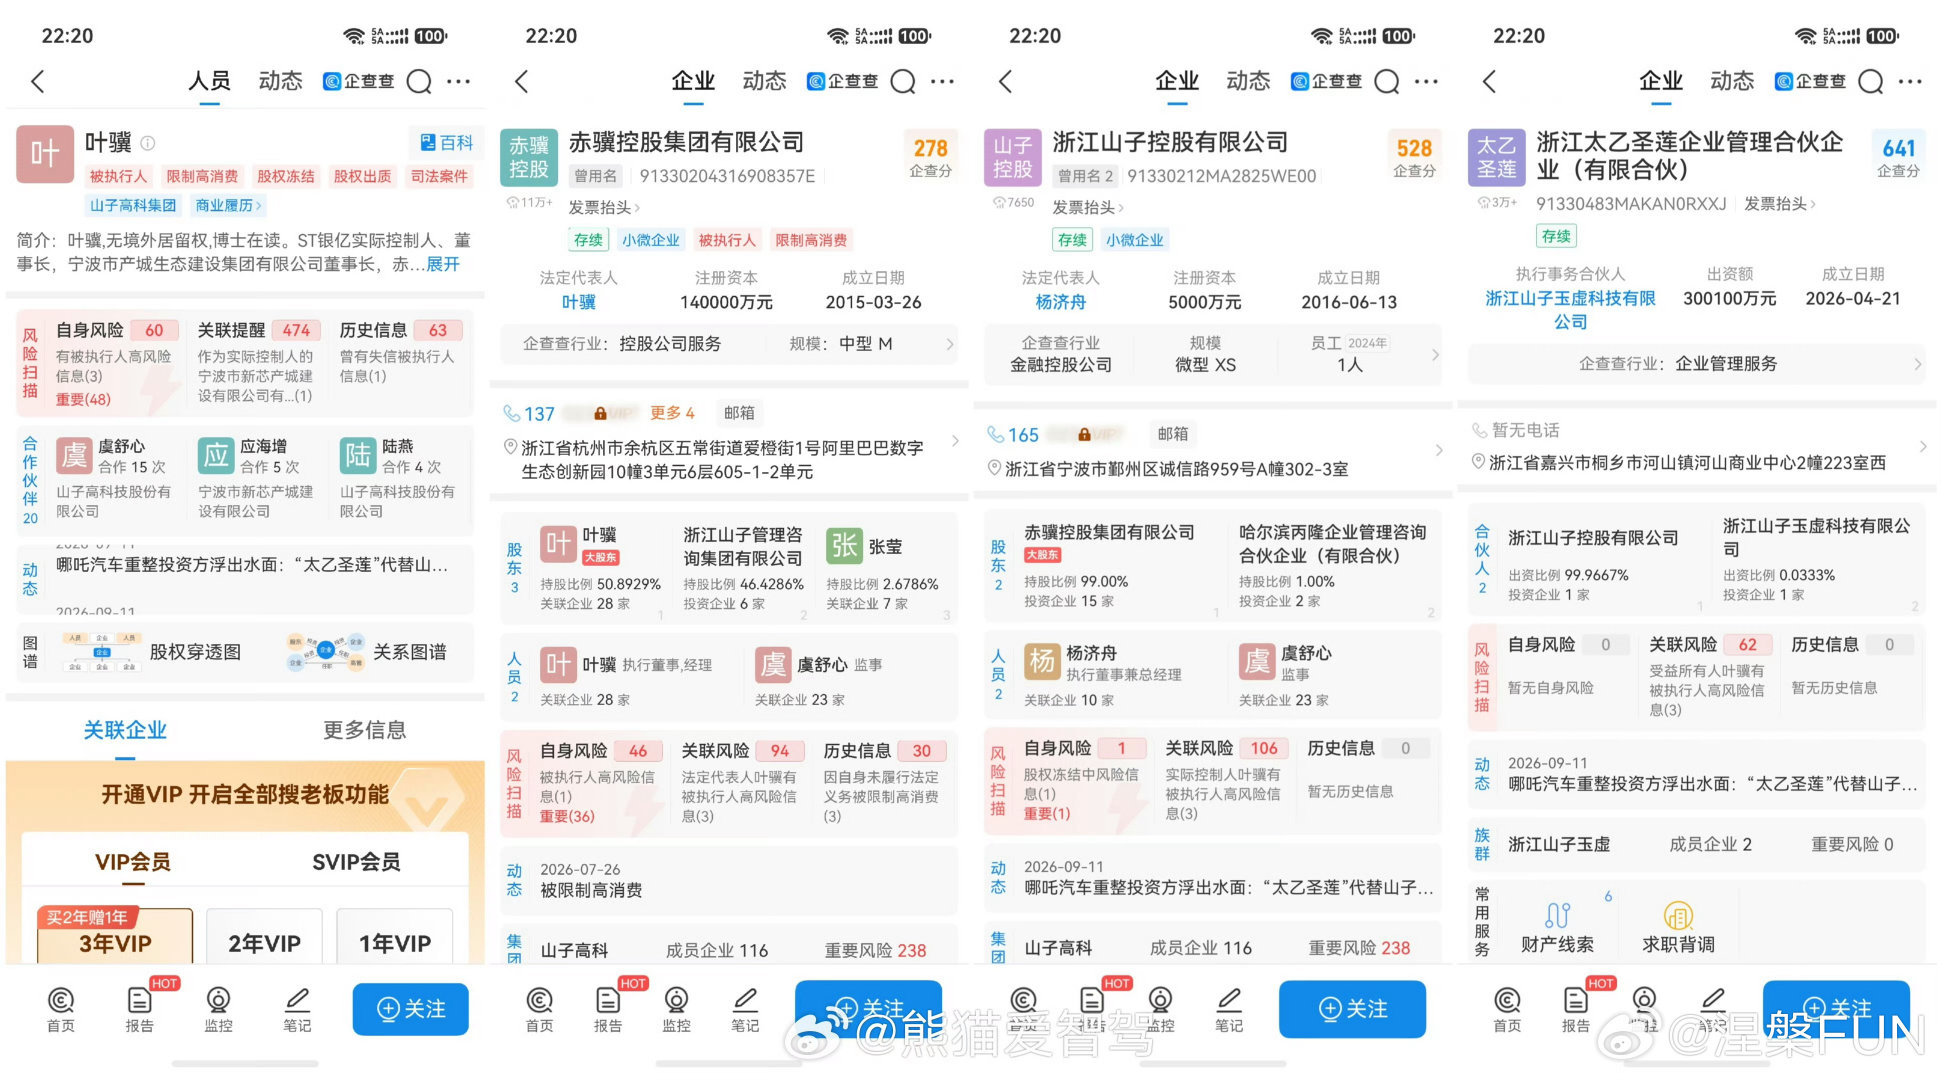Screen dimensions: 1941x1080
Task: Open 被限制高消费 news dated 2026-07-26
Action: coord(728,880)
